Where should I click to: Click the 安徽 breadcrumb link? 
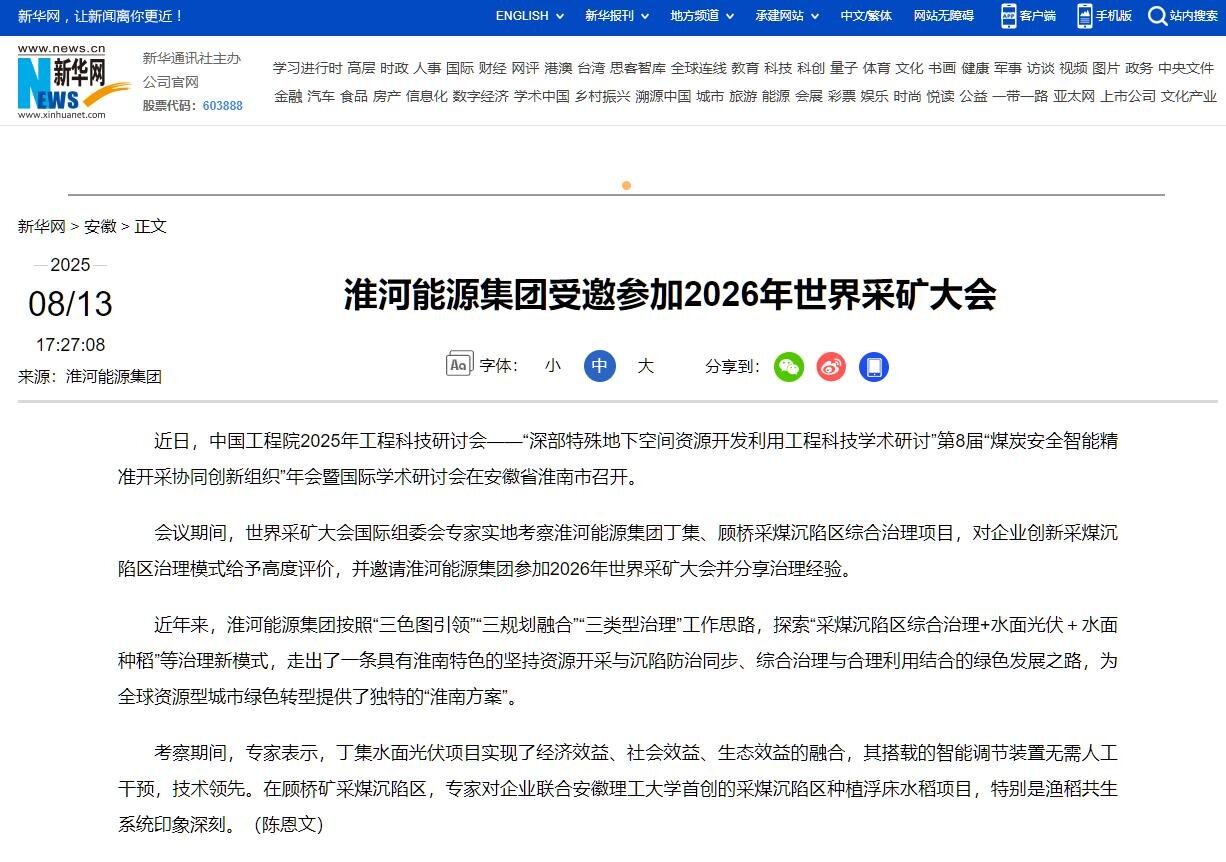[x=100, y=227]
